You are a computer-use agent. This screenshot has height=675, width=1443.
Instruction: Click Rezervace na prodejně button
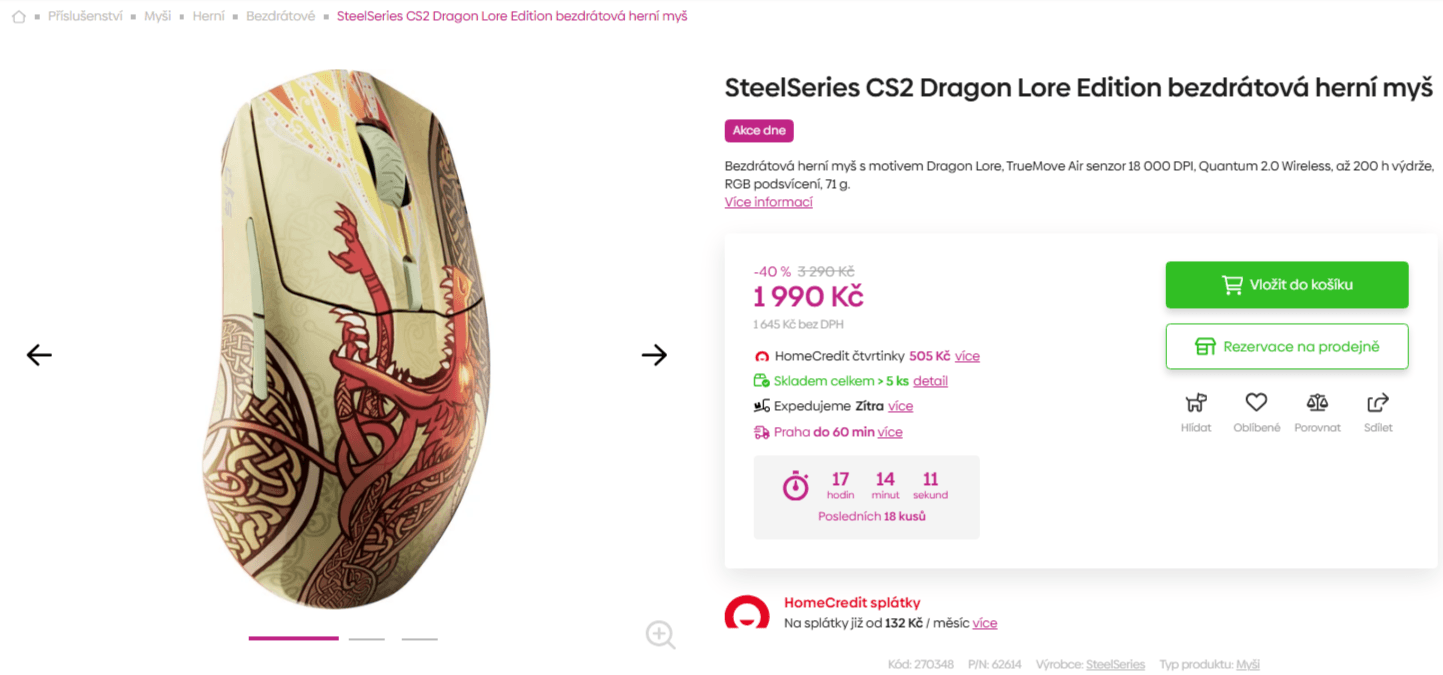[x=1286, y=346]
